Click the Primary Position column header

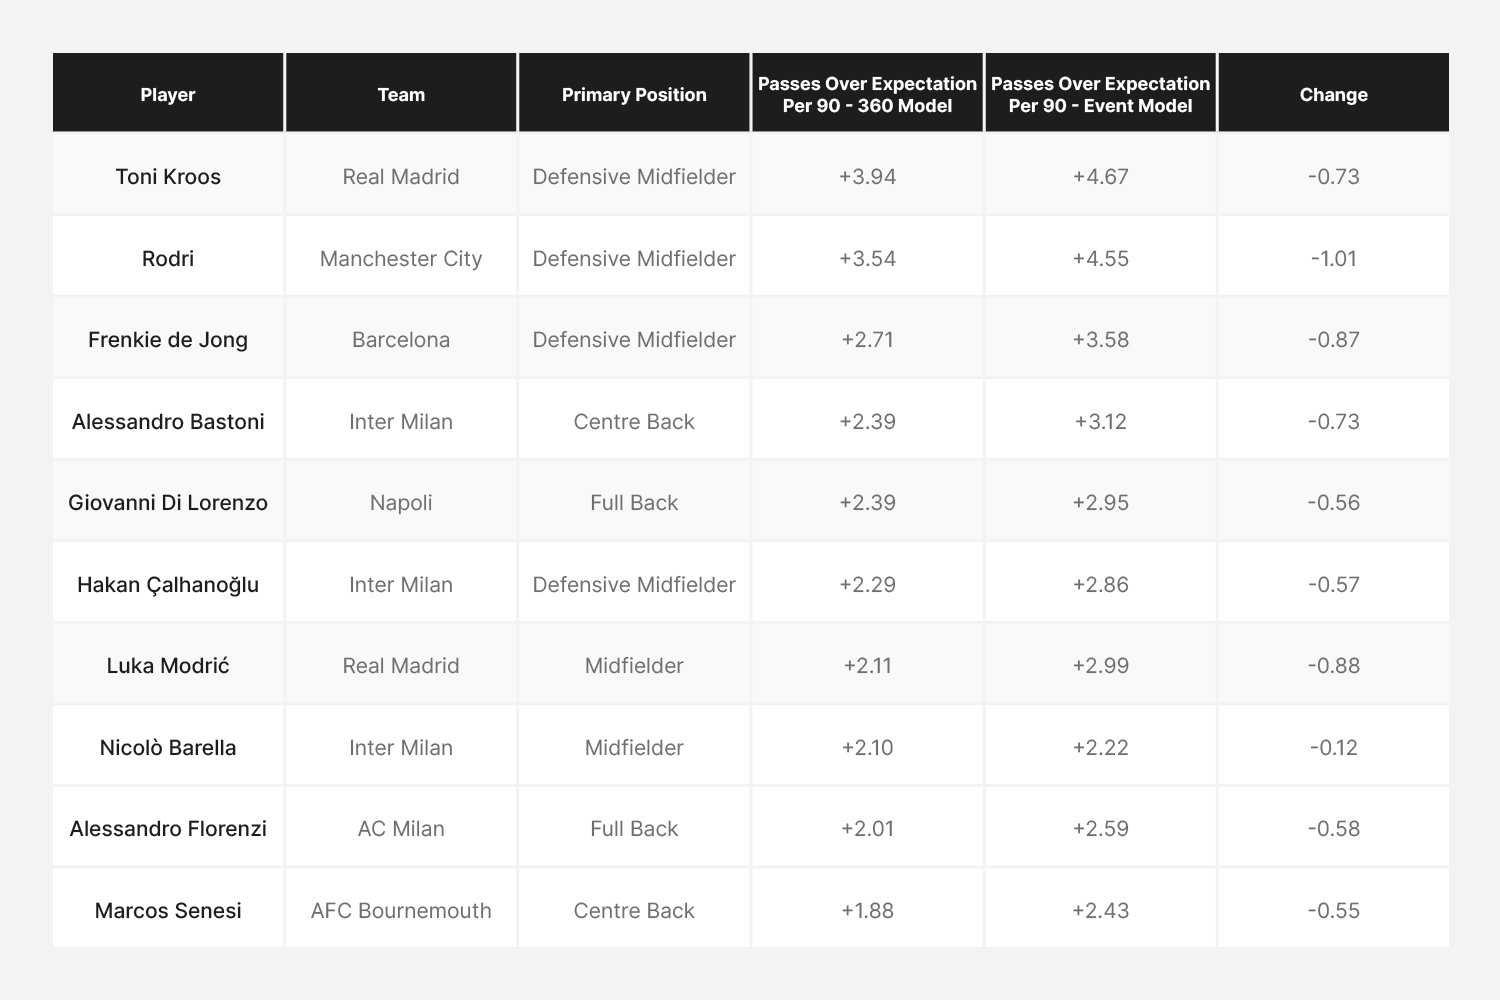(x=634, y=95)
